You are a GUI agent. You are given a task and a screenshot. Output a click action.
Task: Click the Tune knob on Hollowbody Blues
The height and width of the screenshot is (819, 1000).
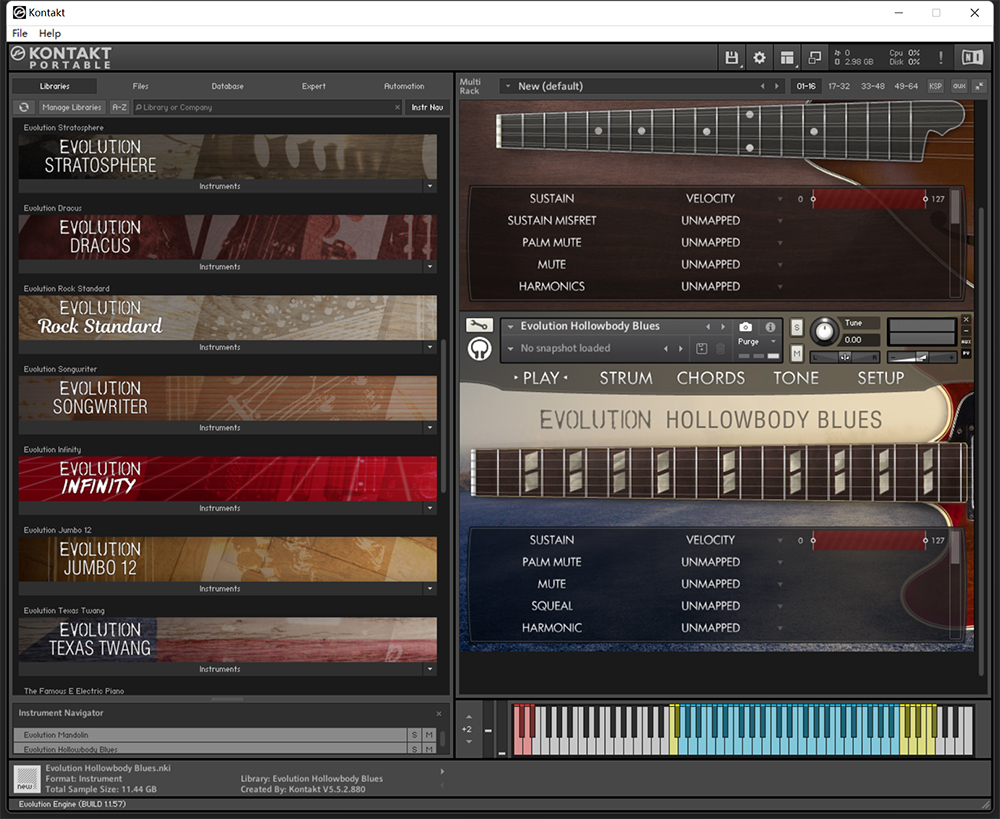824,330
